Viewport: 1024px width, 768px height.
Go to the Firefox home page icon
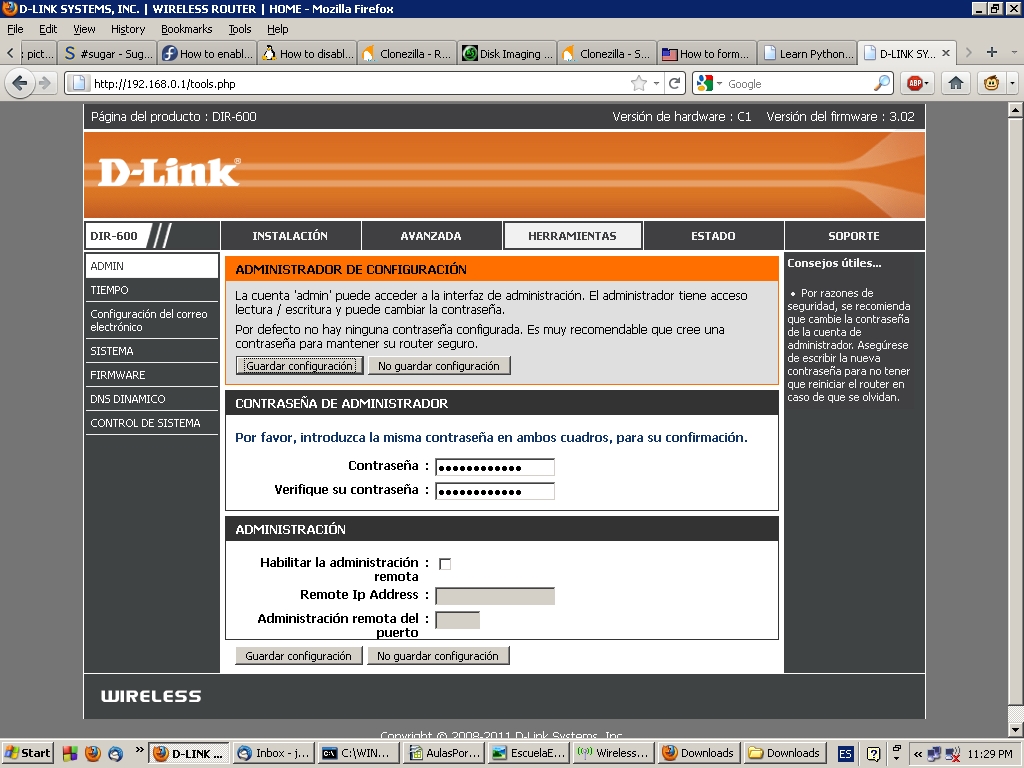(x=956, y=83)
